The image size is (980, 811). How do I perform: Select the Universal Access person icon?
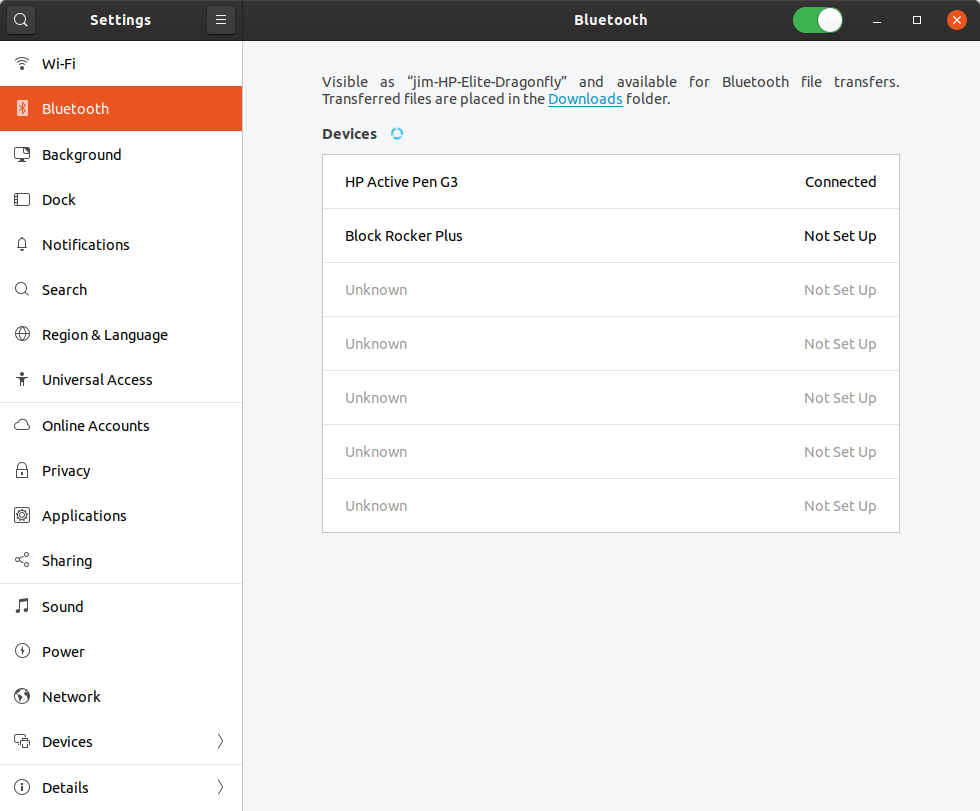click(x=22, y=380)
